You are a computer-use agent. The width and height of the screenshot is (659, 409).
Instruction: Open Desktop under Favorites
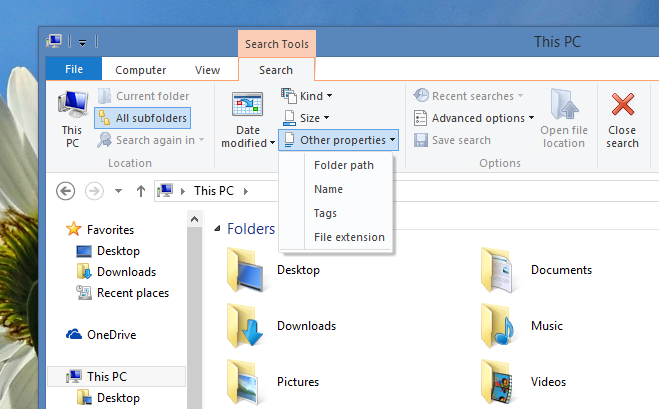click(108, 251)
